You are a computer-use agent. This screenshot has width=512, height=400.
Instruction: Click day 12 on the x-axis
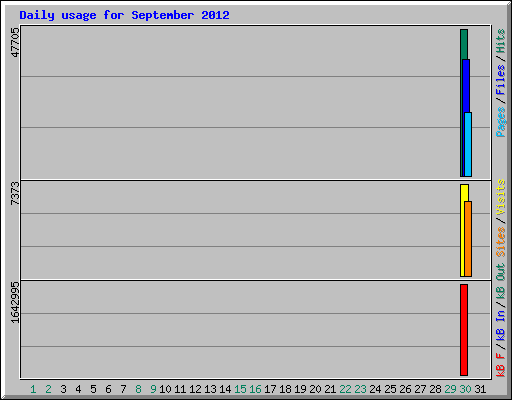[x=195, y=389]
